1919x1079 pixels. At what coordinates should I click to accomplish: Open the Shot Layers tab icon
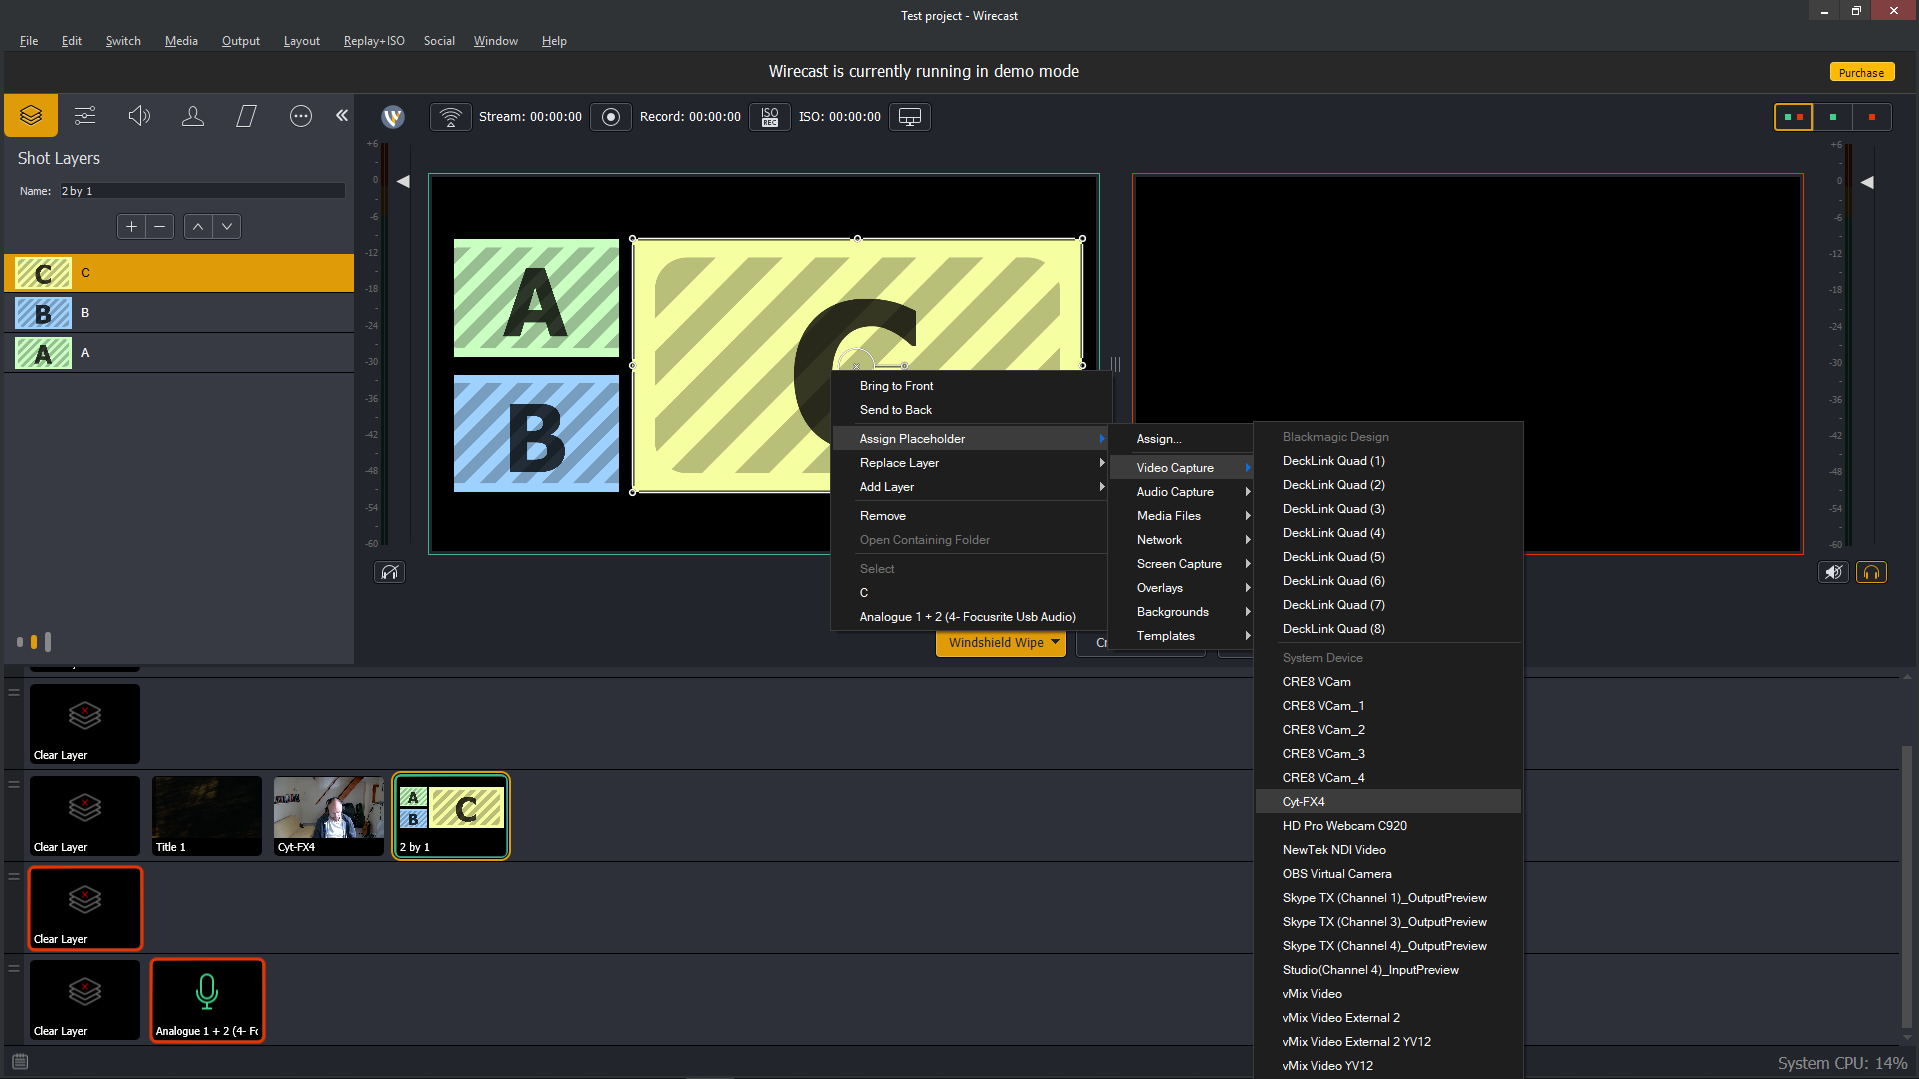pos(31,116)
